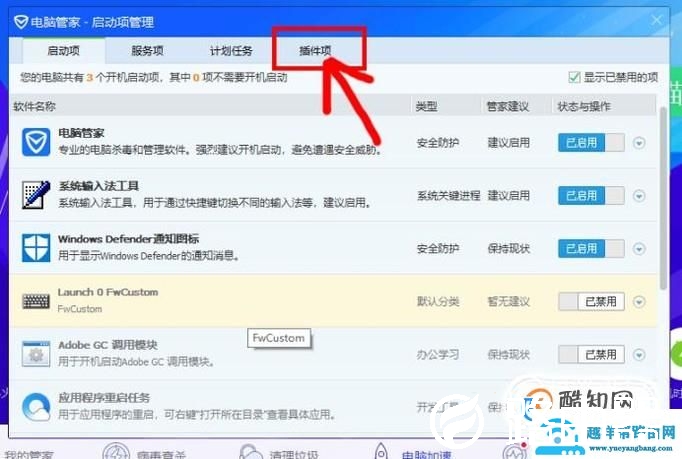Click the 状态与操作 column header

click(584, 107)
